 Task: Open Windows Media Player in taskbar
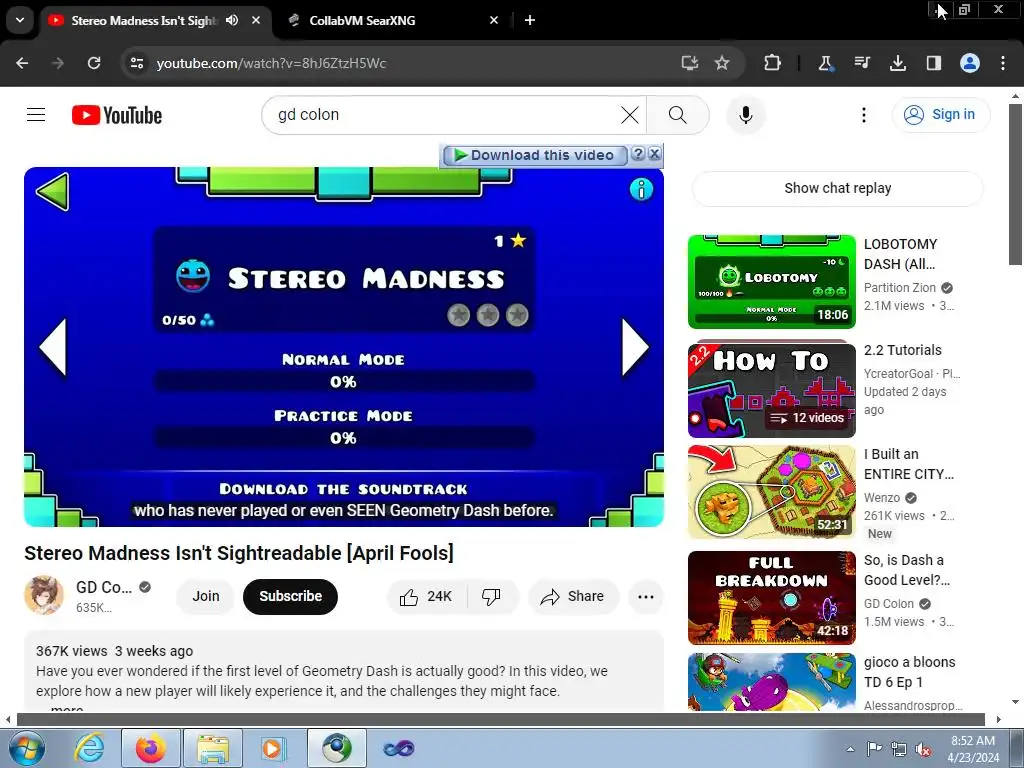[x=273, y=748]
